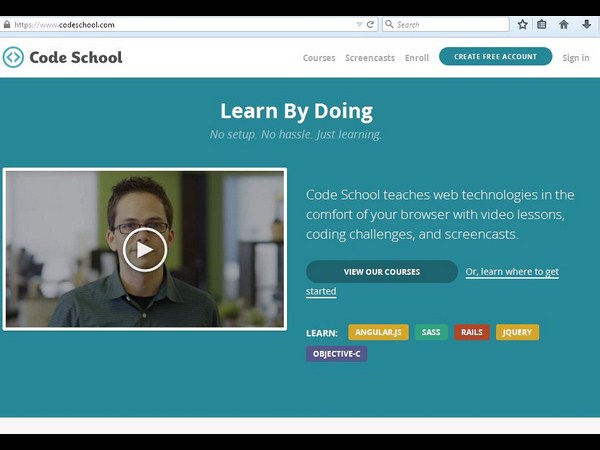Click the Code School logo icon
This screenshot has width=600, height=450.
point(13,57)
